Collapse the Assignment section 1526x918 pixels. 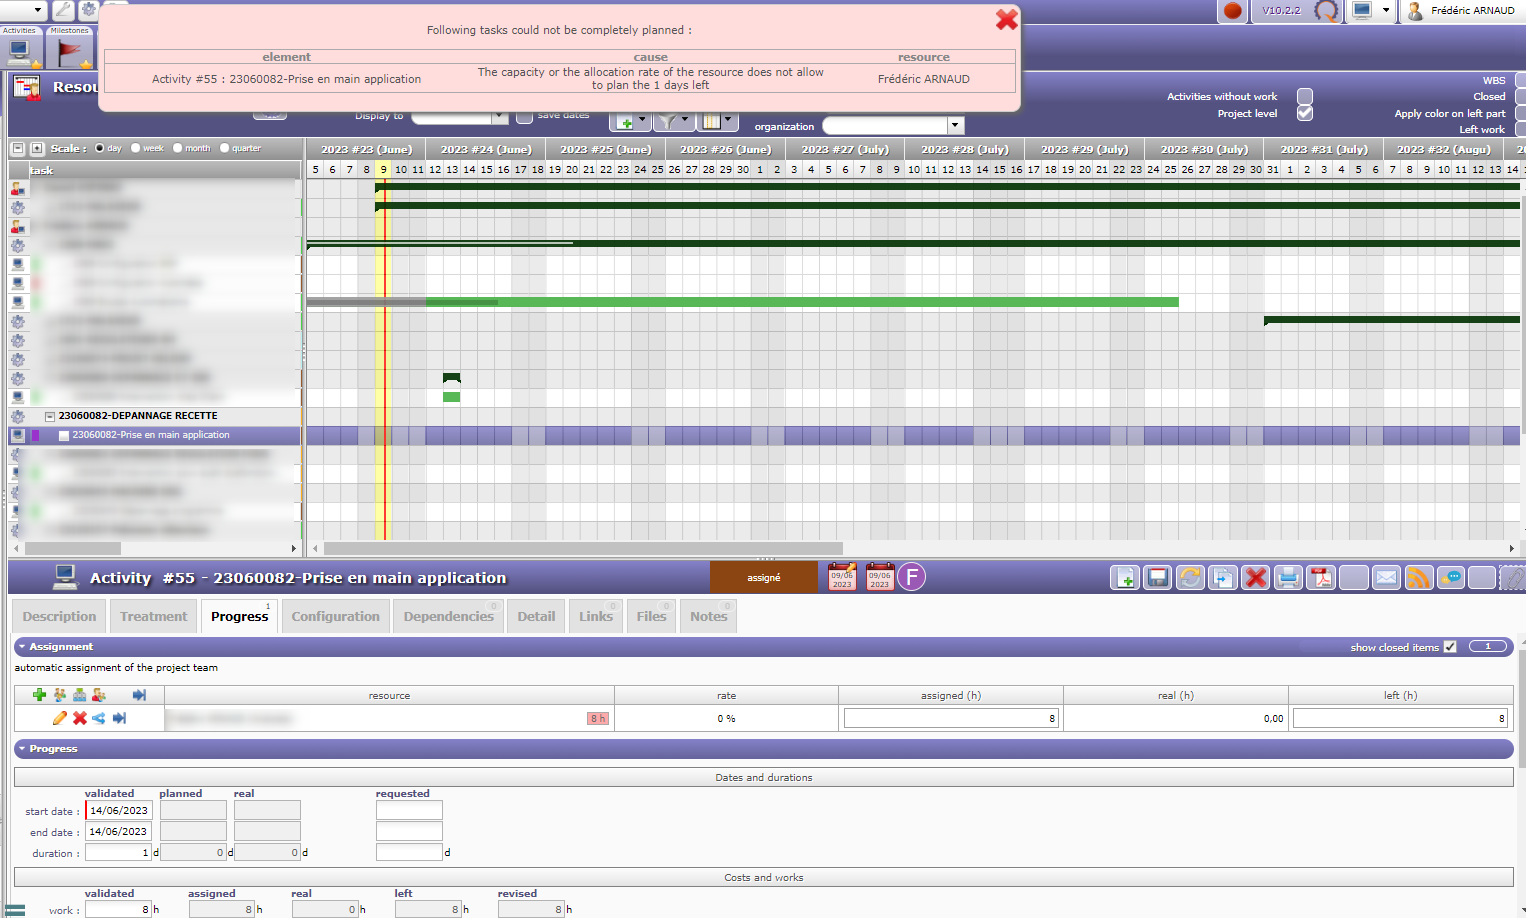22,647
